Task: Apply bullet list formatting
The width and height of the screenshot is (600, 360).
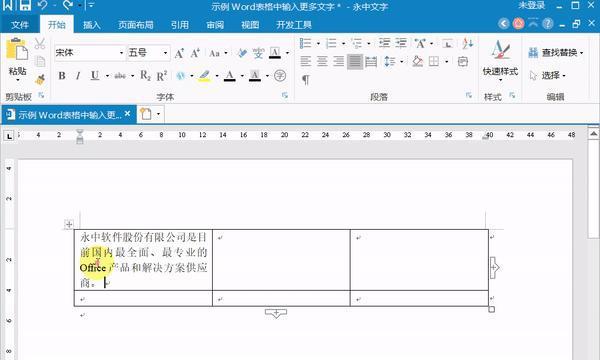Action: [305, 43]
